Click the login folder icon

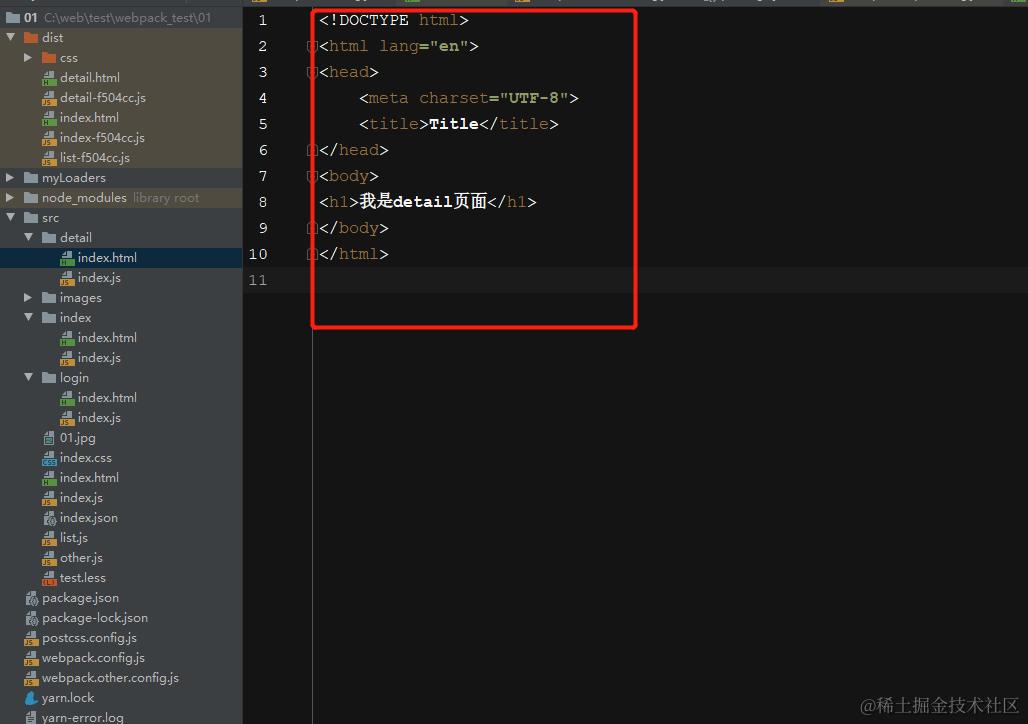coord(49,377)
